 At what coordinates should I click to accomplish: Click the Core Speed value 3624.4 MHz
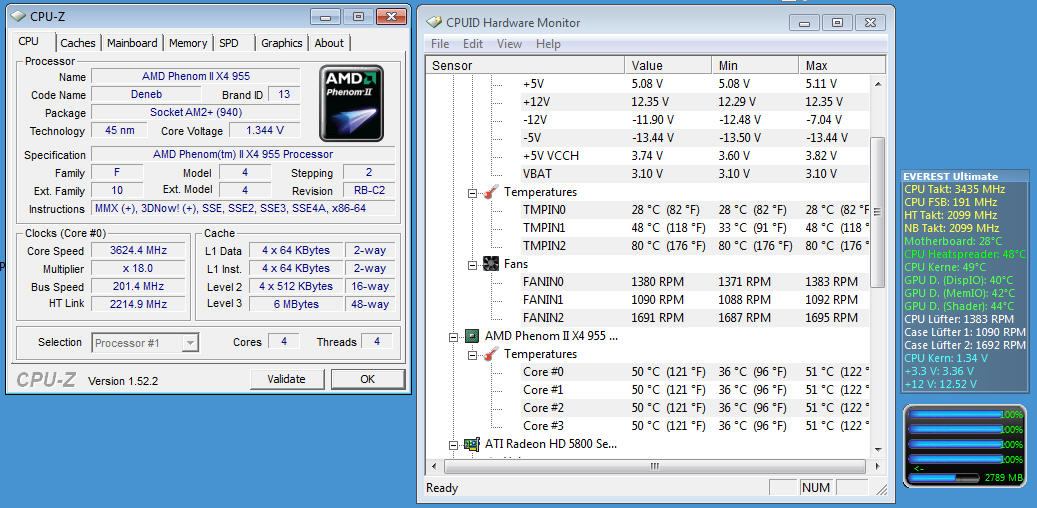(138, 251)
